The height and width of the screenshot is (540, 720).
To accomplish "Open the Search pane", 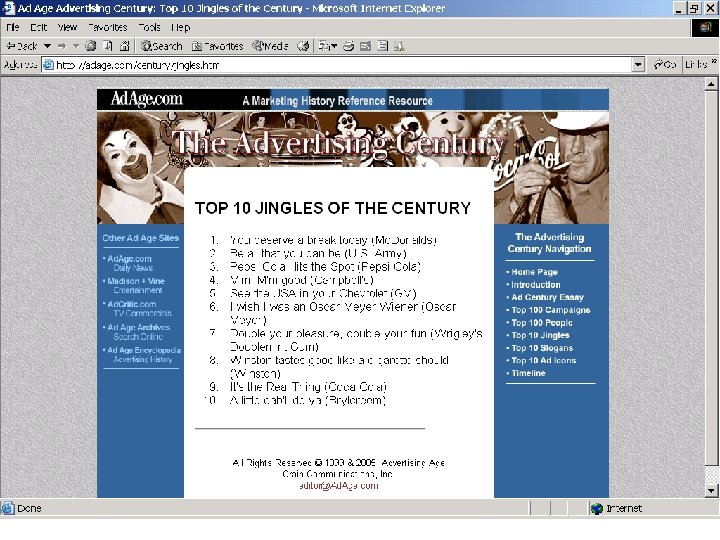I will pyautogui.click(x=162, y=46).
